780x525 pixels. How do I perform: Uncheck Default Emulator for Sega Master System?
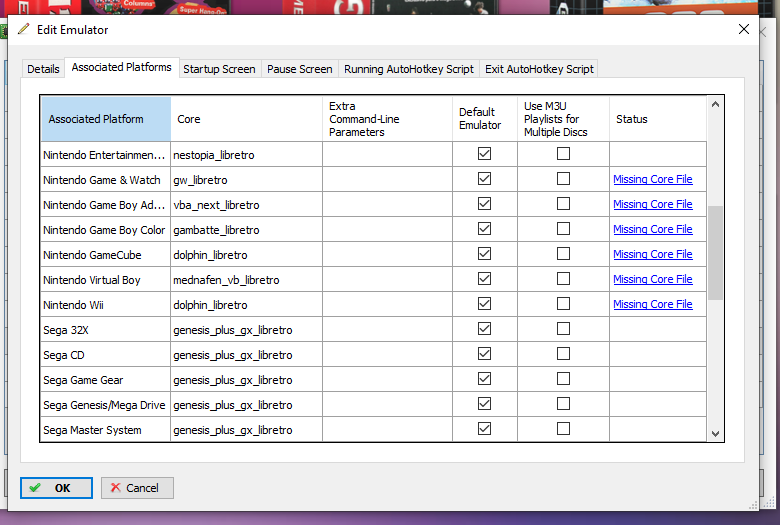(485, 428)
